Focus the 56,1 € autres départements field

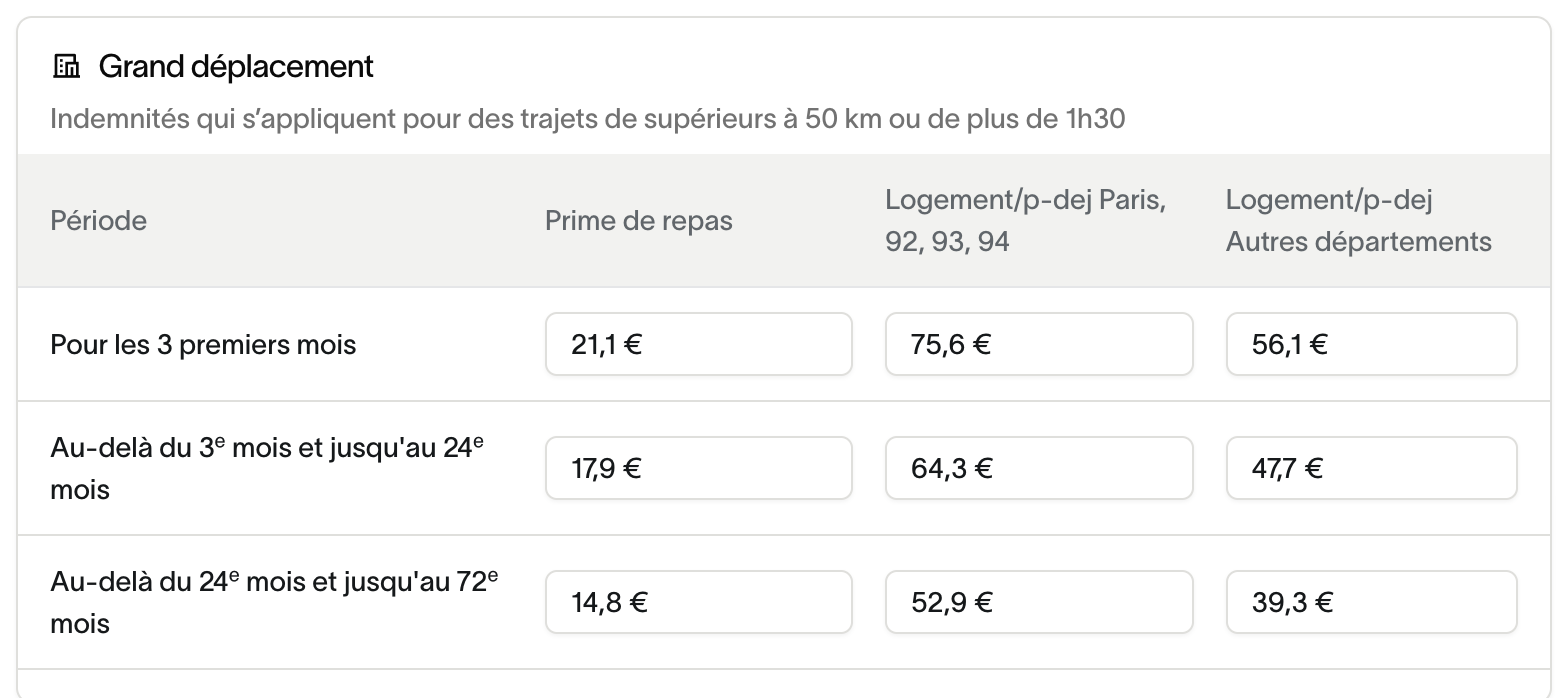point(1372,345)
